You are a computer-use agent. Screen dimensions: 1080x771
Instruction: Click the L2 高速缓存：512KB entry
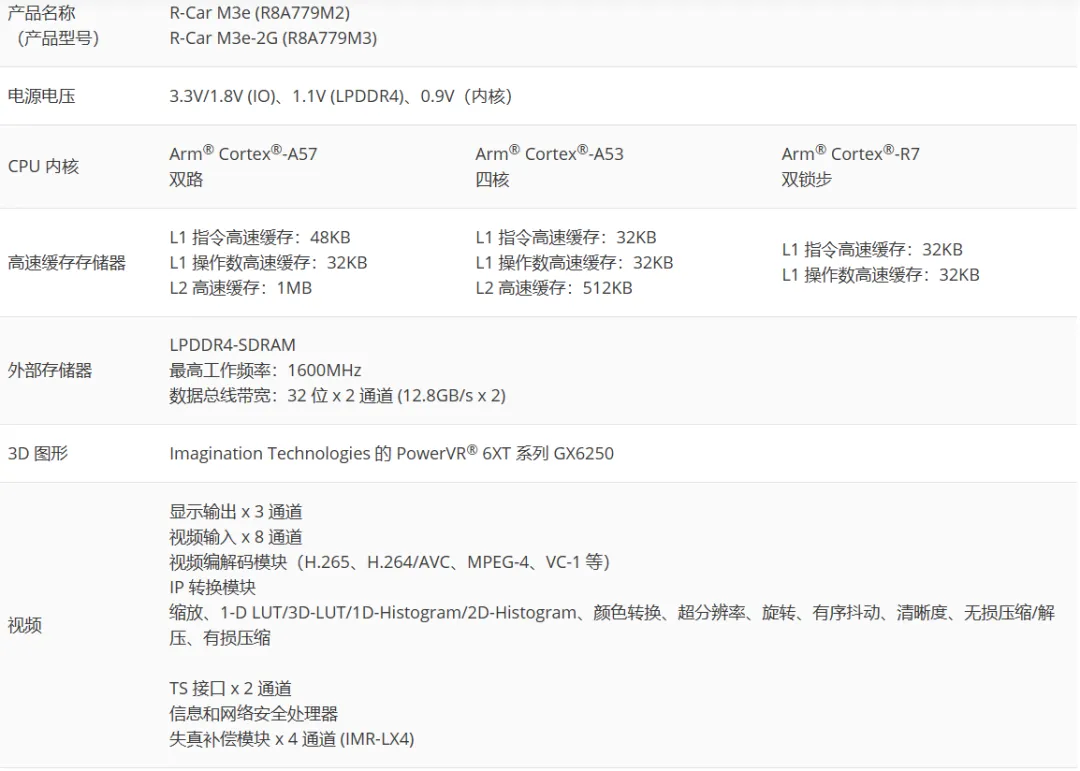tap(554, 288)
